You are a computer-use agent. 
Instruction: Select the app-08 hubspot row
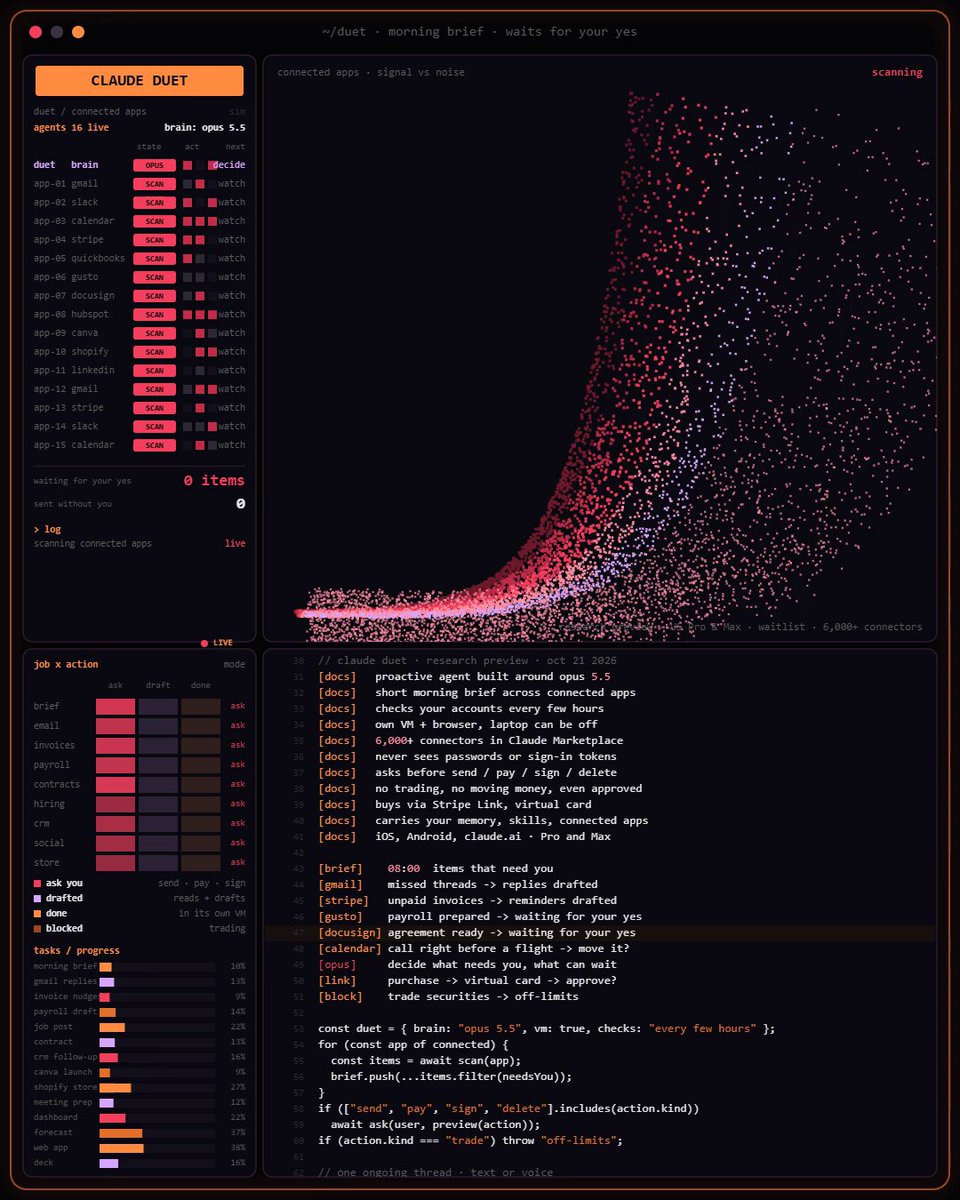[x=139, y=314]
